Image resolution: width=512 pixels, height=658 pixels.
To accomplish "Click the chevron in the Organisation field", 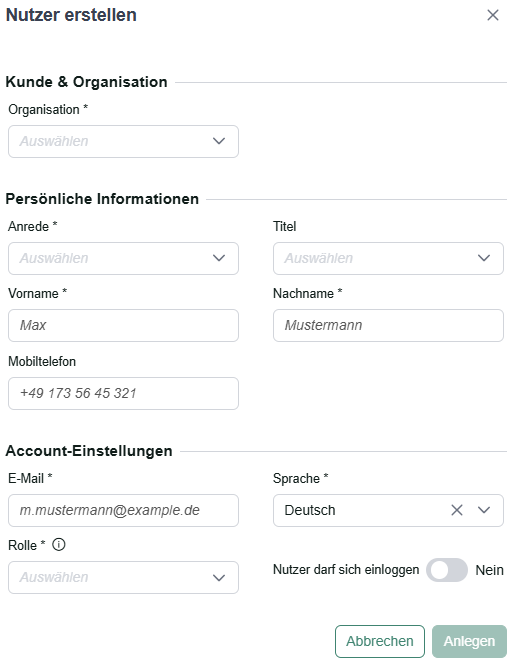I will click(219, 141).
